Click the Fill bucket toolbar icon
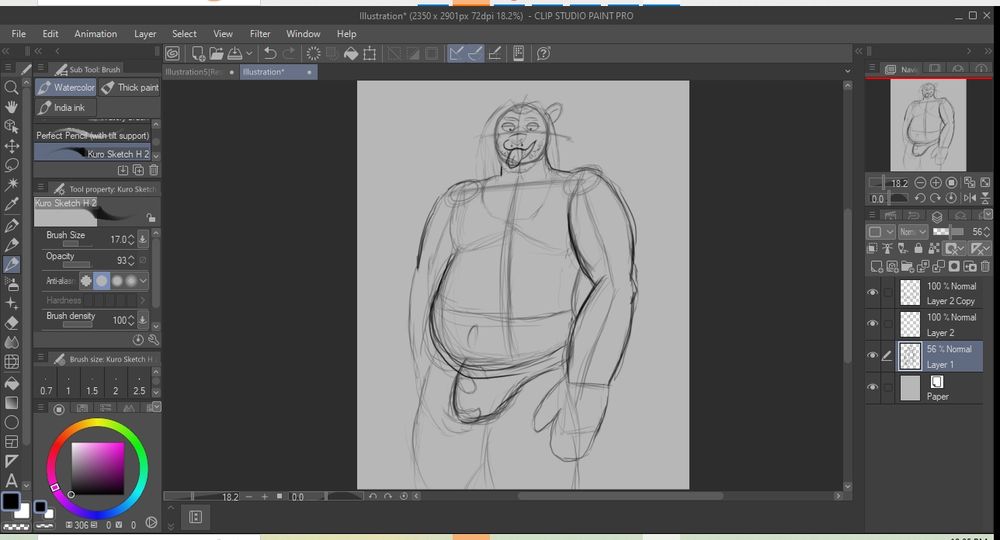This screenshot has height=540, width=1000. pyautogui.click(x=351, y=54)
